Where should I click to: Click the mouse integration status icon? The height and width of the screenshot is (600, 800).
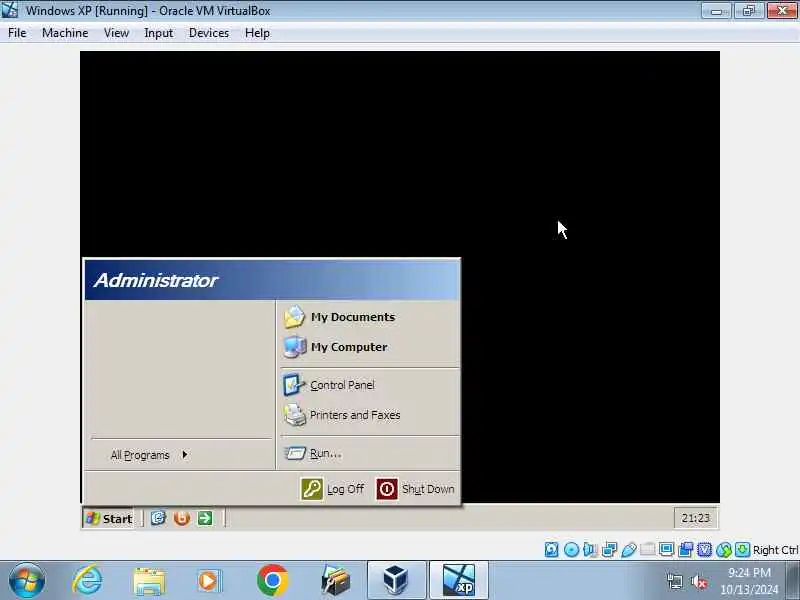723,549
